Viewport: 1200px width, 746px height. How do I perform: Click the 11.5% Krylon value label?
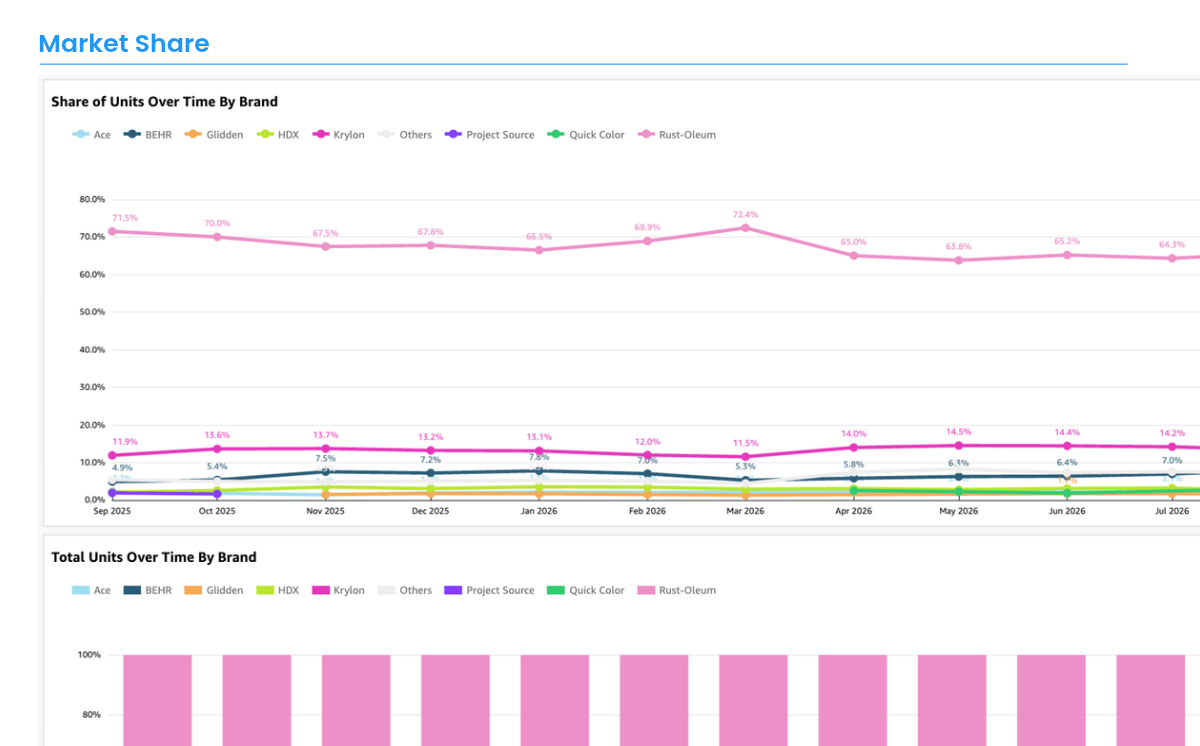(745, 443)
